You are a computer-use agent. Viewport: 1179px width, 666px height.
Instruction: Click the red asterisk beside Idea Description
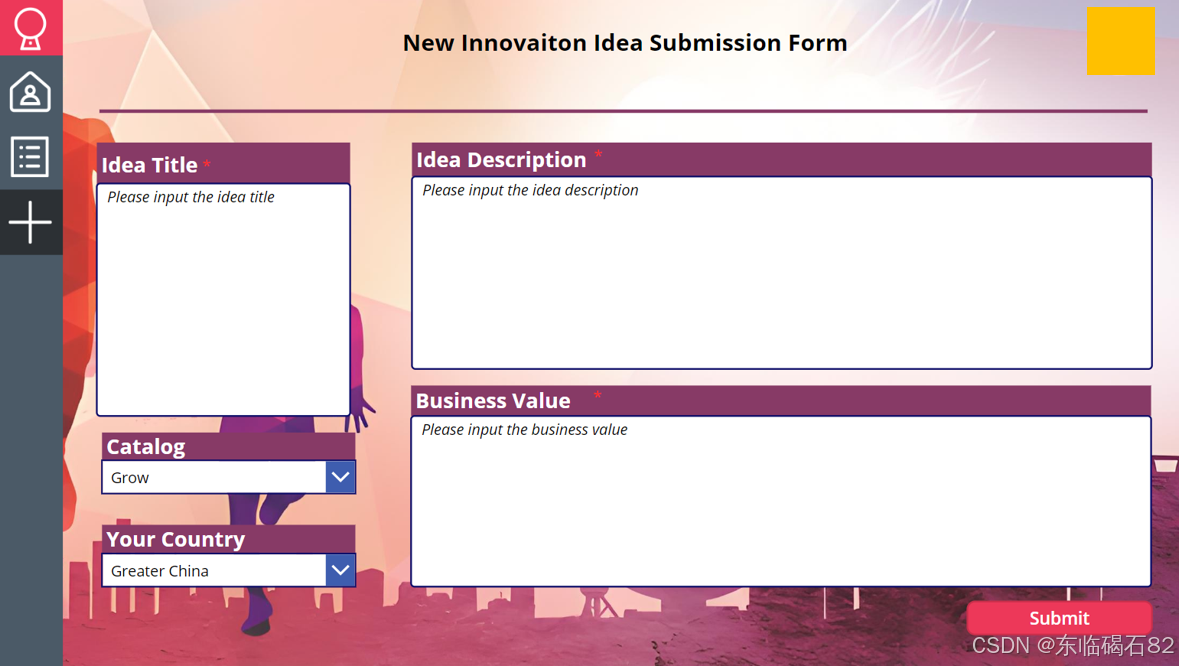point(599,154)
